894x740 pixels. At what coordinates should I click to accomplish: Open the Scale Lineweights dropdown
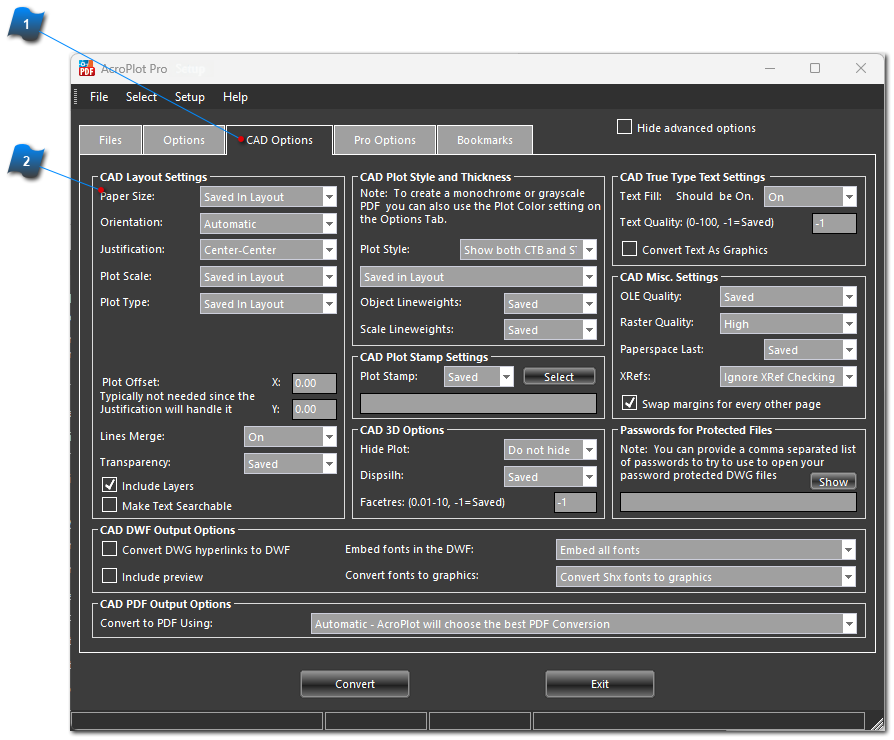(550, 330)
